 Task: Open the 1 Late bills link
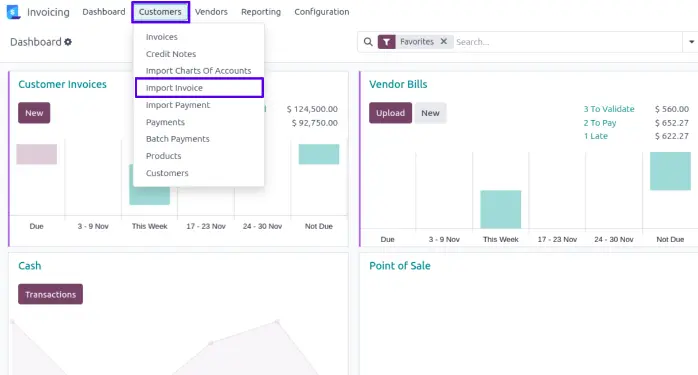596,136
